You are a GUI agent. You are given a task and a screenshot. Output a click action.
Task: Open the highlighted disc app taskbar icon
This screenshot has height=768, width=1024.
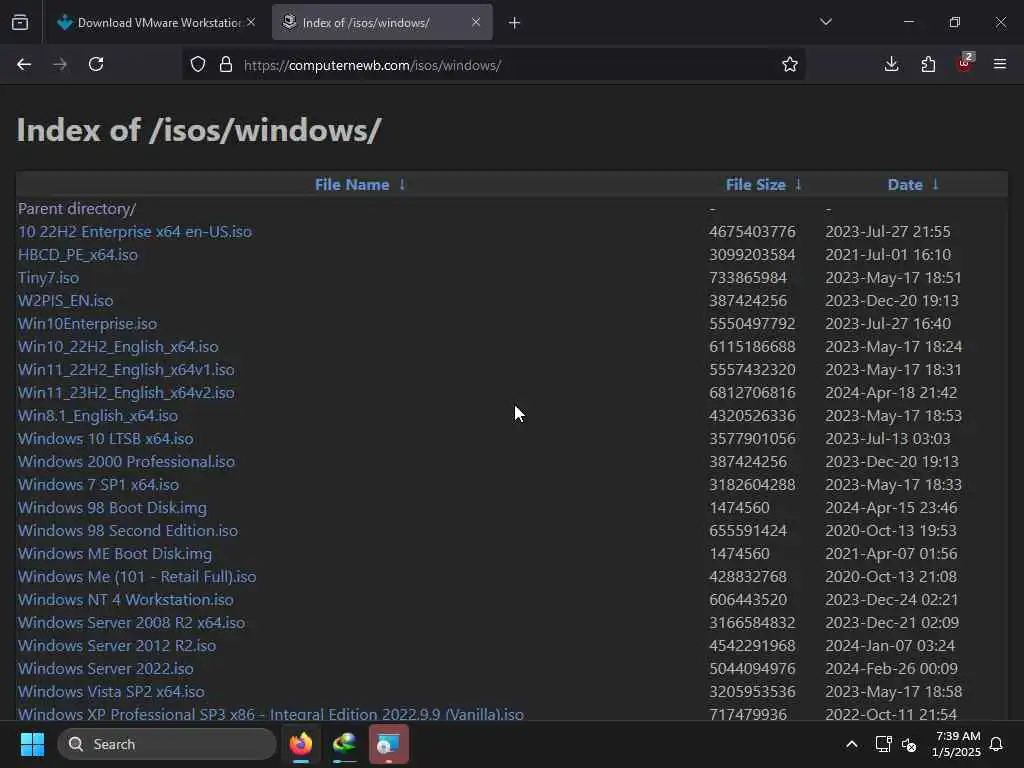(389, 744)
